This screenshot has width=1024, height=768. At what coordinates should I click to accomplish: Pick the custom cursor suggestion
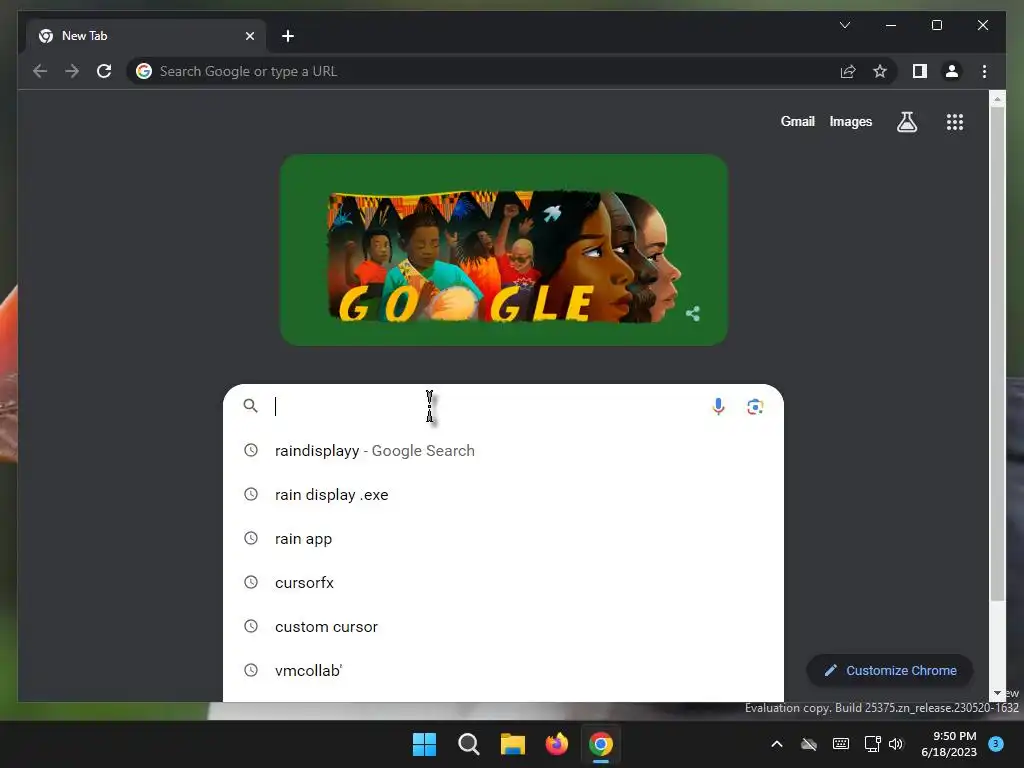pyautogui.click(x=503, y=626)
